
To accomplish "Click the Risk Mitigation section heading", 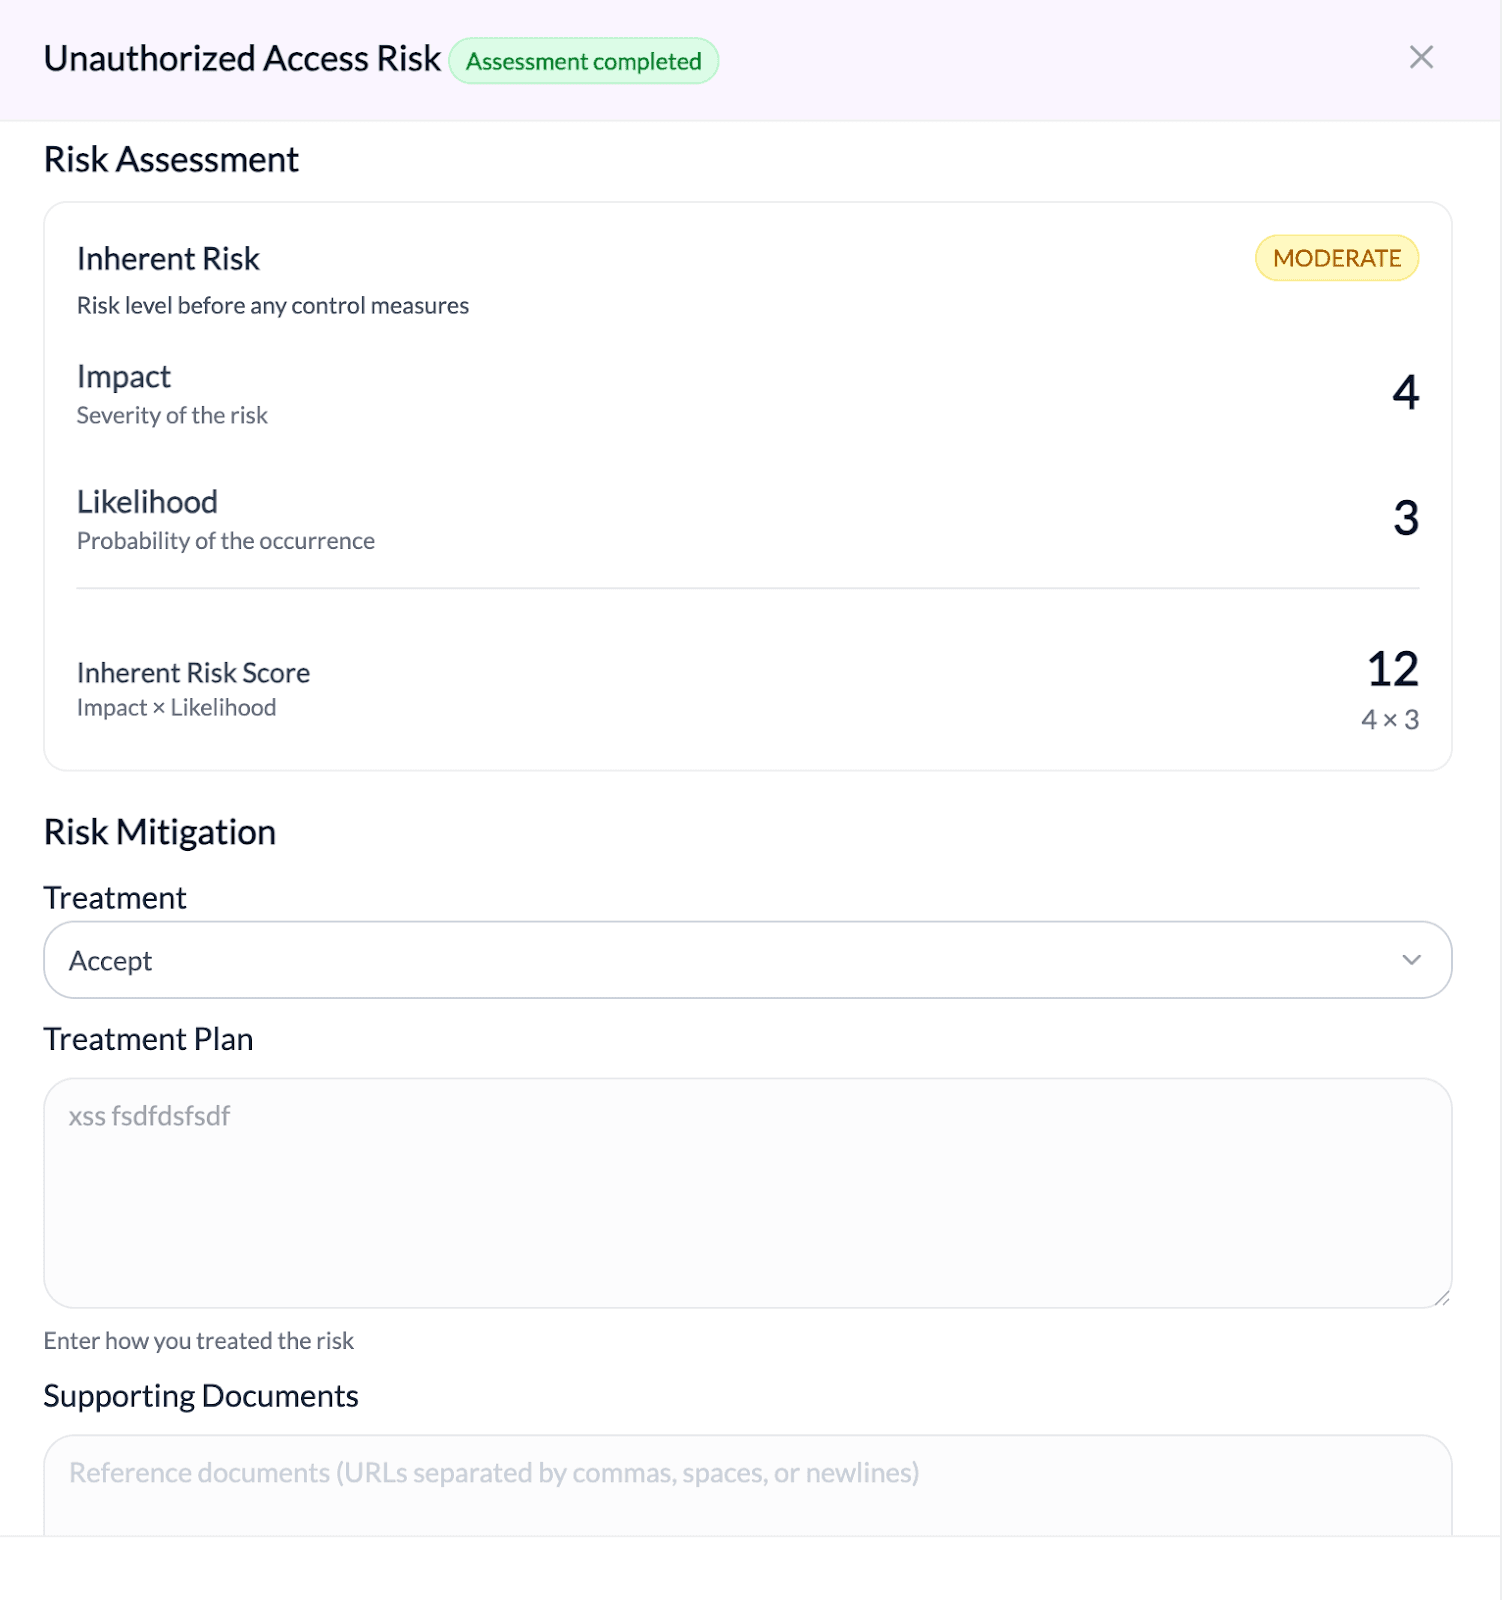I will click(x=160, y=832).
